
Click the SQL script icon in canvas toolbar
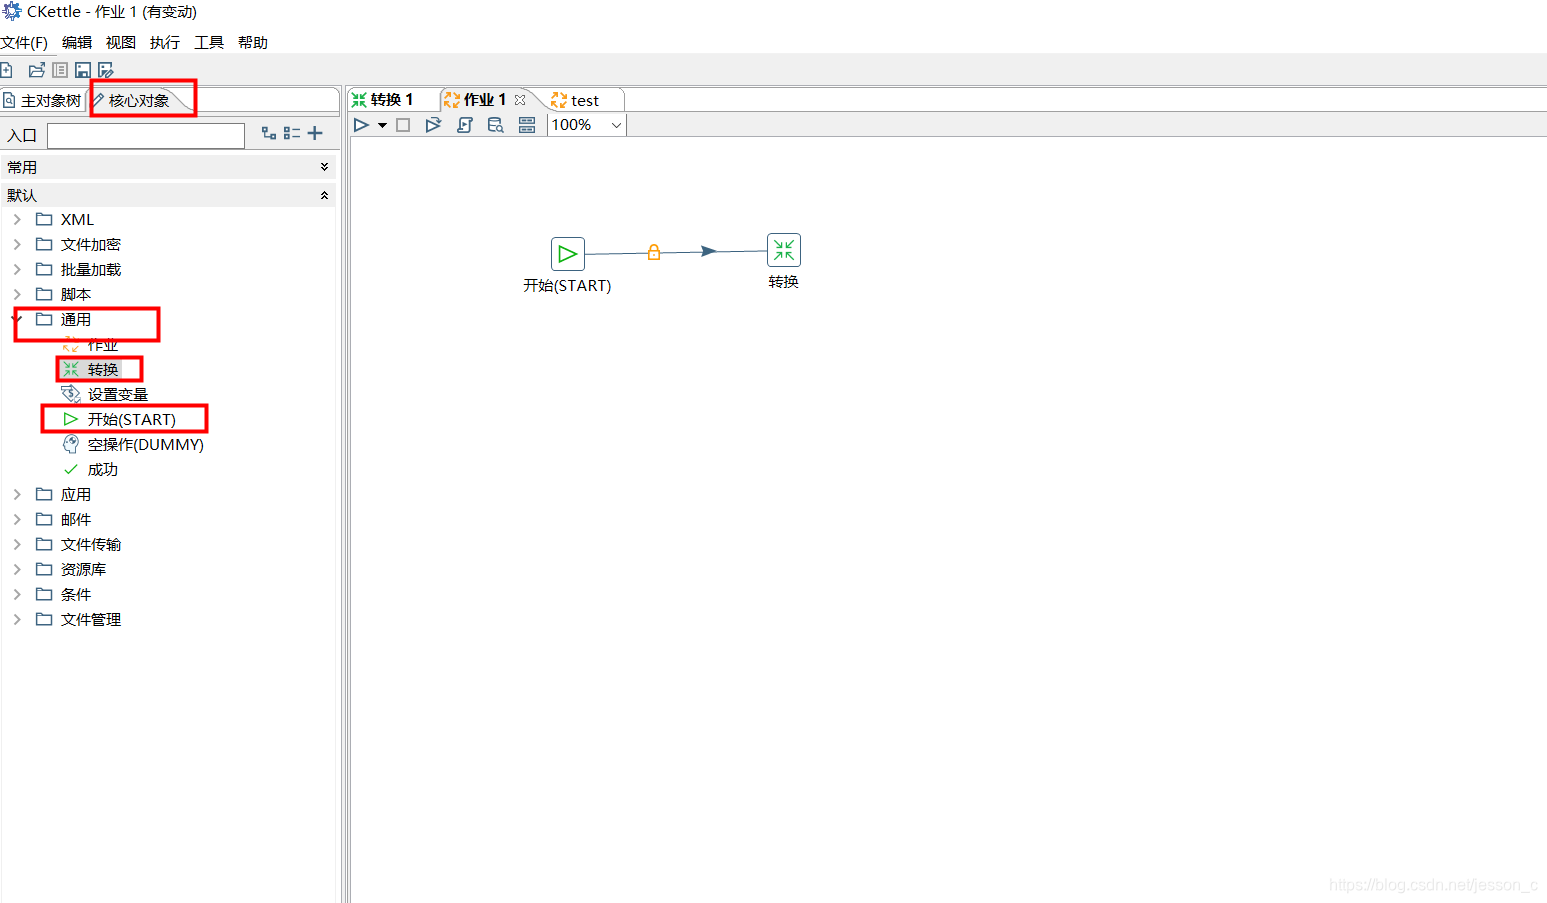pyautogui.click(x=465, y=125)
